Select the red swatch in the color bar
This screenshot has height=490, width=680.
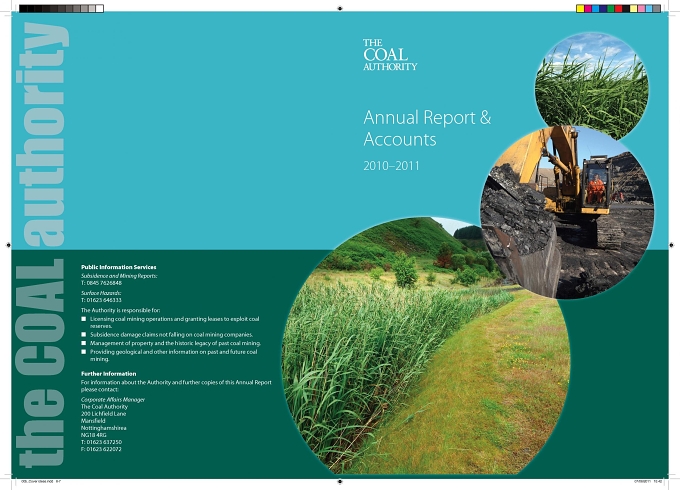pyautogui.click(x=618, y=8)
